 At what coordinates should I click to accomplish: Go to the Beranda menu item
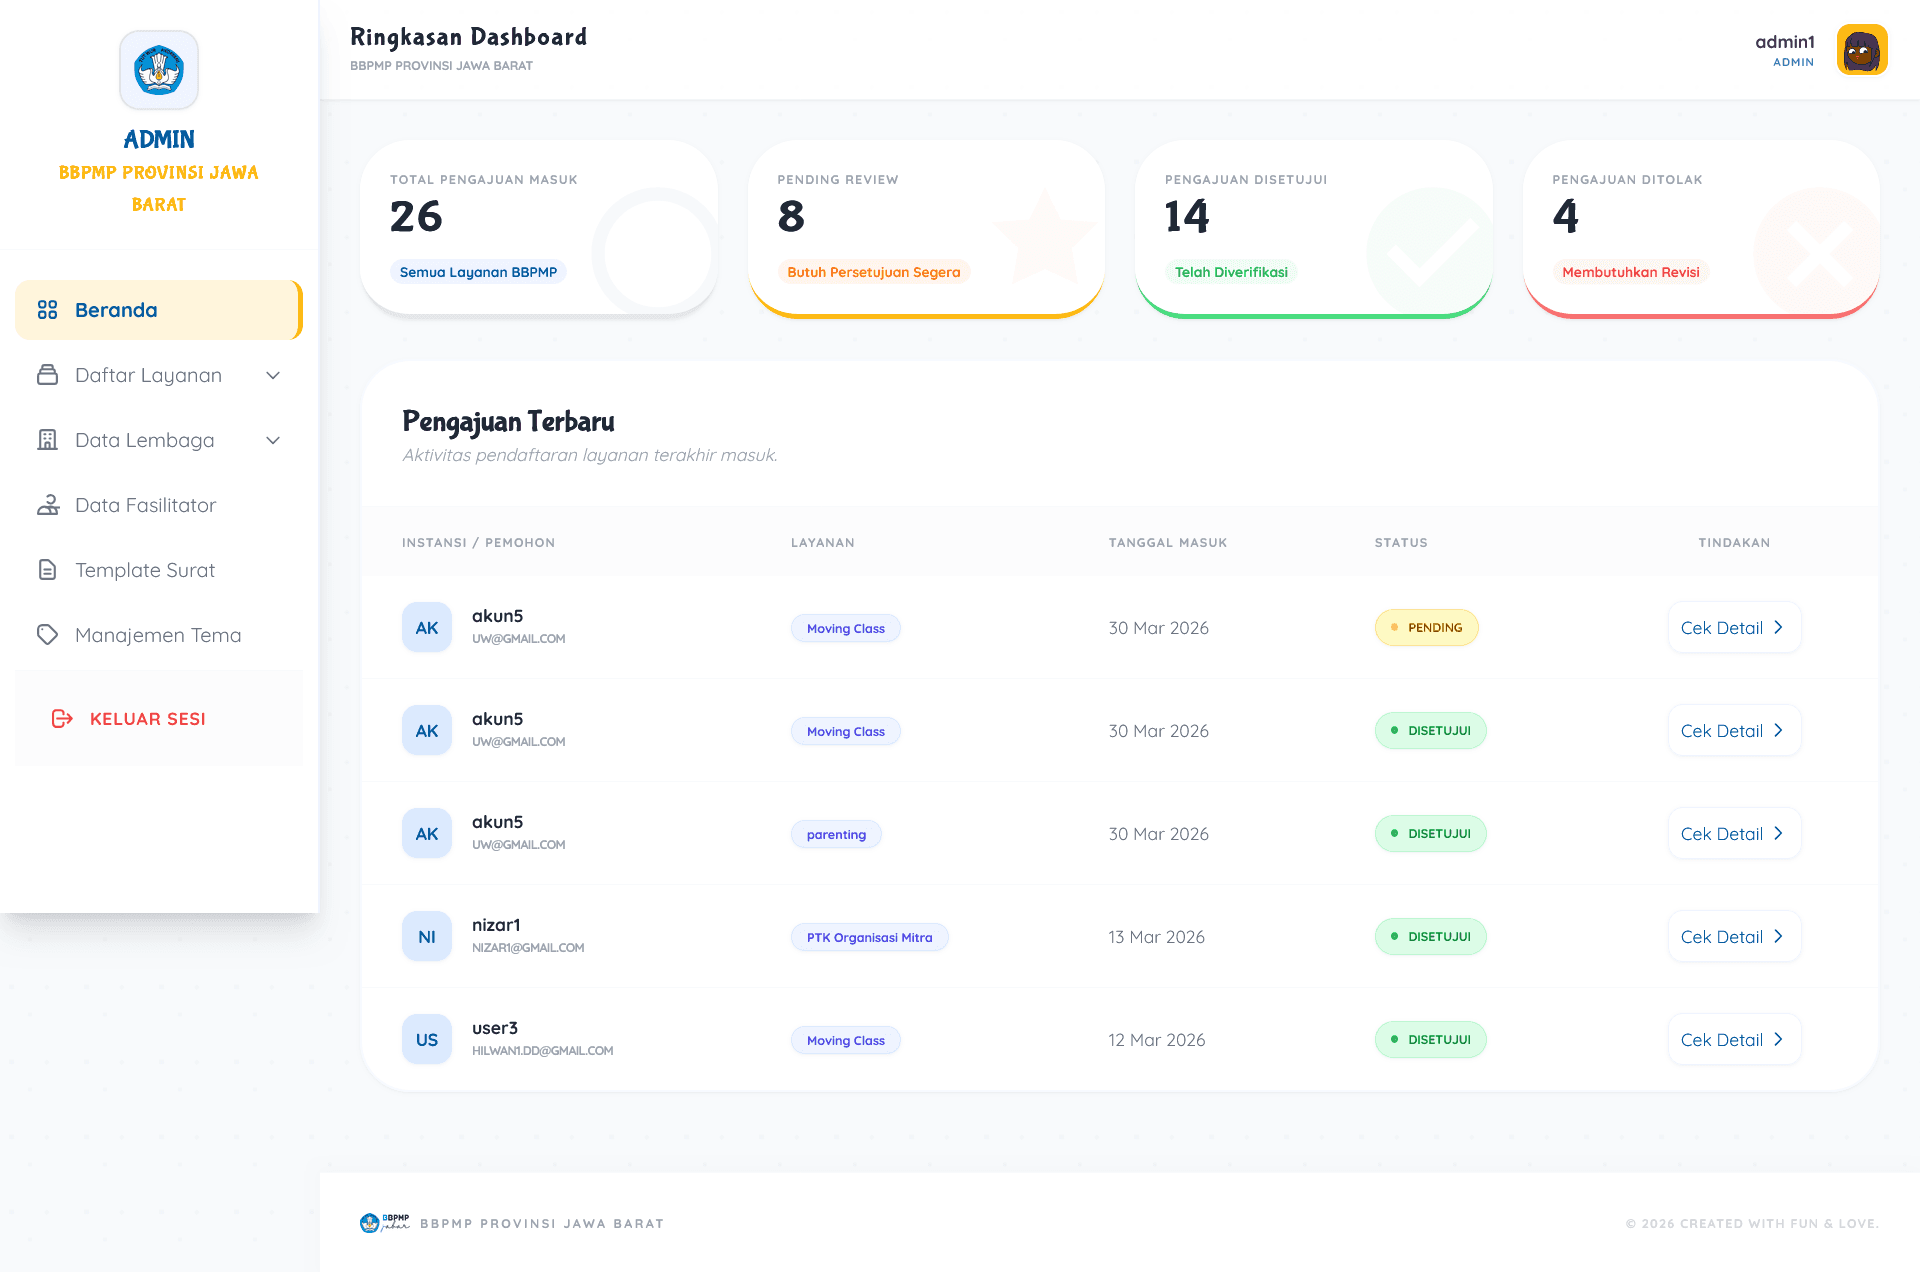[x=116, y=310]
